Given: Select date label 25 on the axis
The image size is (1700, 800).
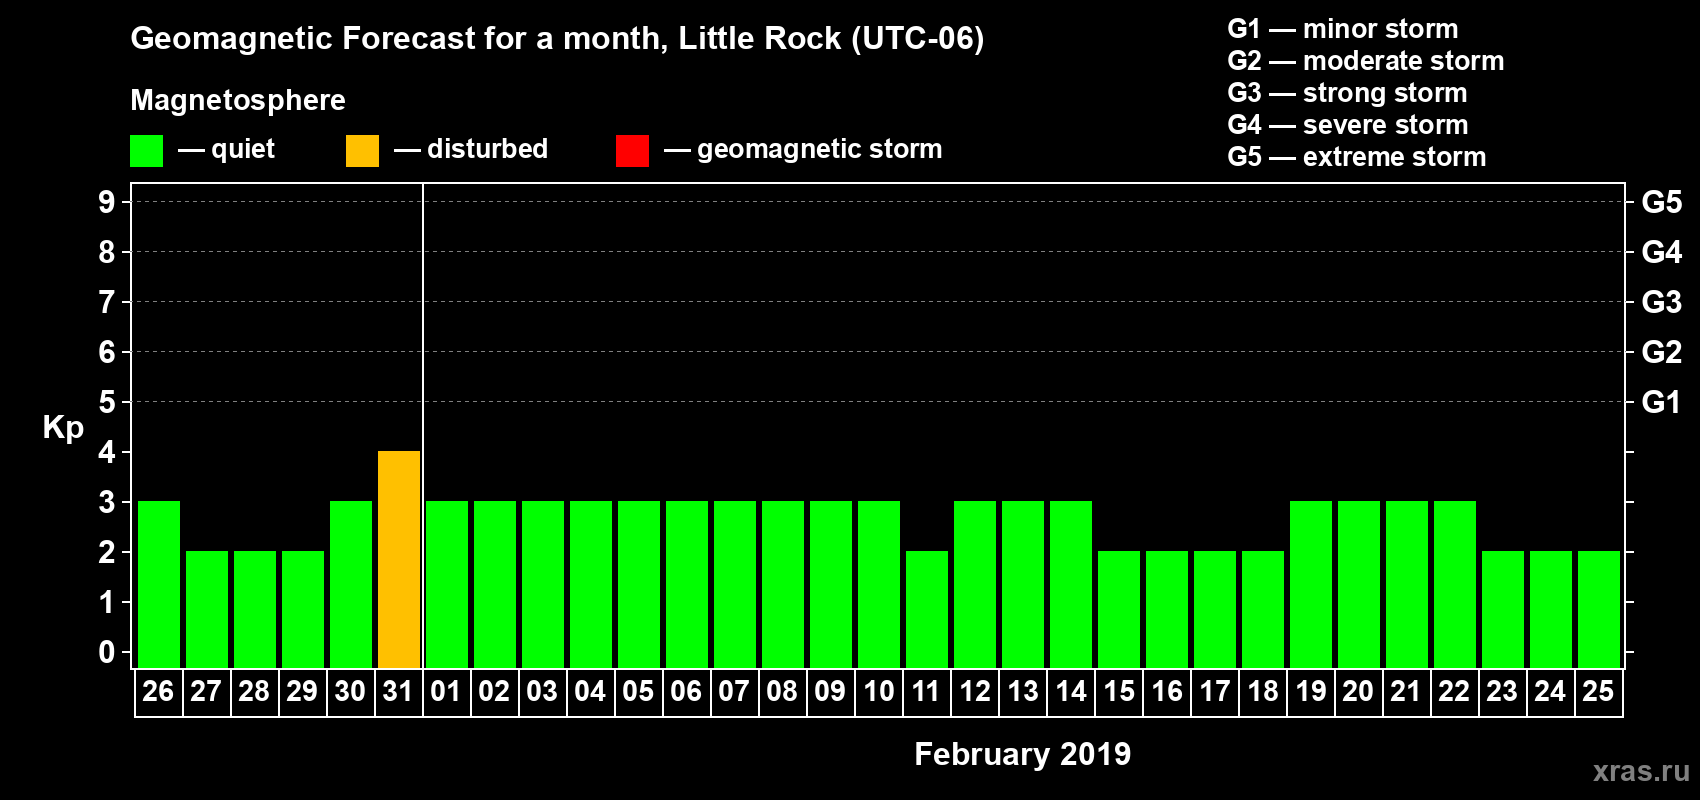Looking at the screenshot, I should [1598, 692].
